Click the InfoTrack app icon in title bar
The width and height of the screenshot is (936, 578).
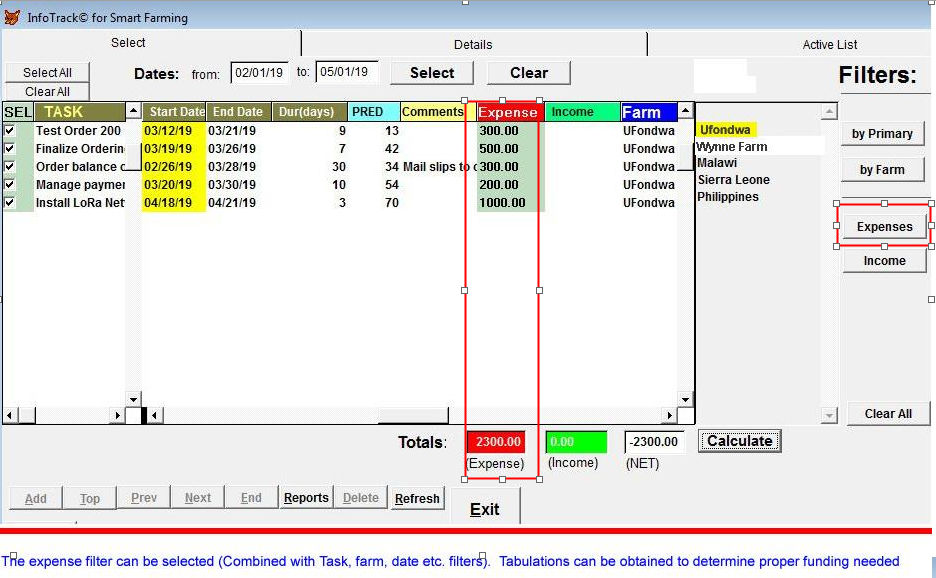point(12,17)
